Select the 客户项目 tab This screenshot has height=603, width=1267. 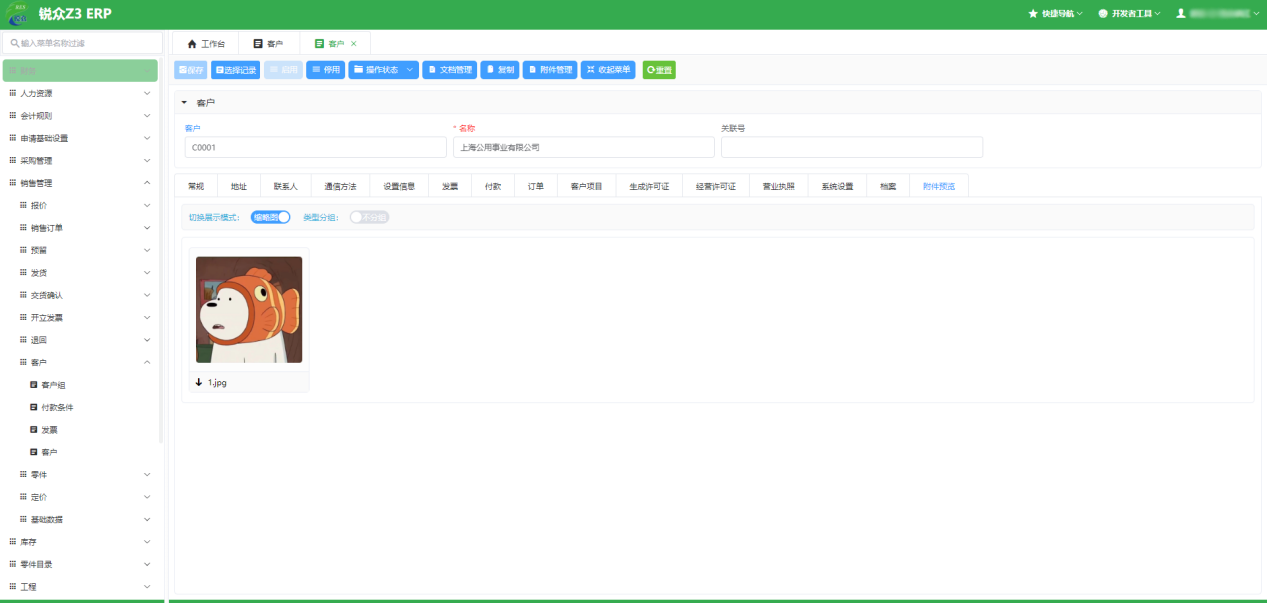pos(587,187)
